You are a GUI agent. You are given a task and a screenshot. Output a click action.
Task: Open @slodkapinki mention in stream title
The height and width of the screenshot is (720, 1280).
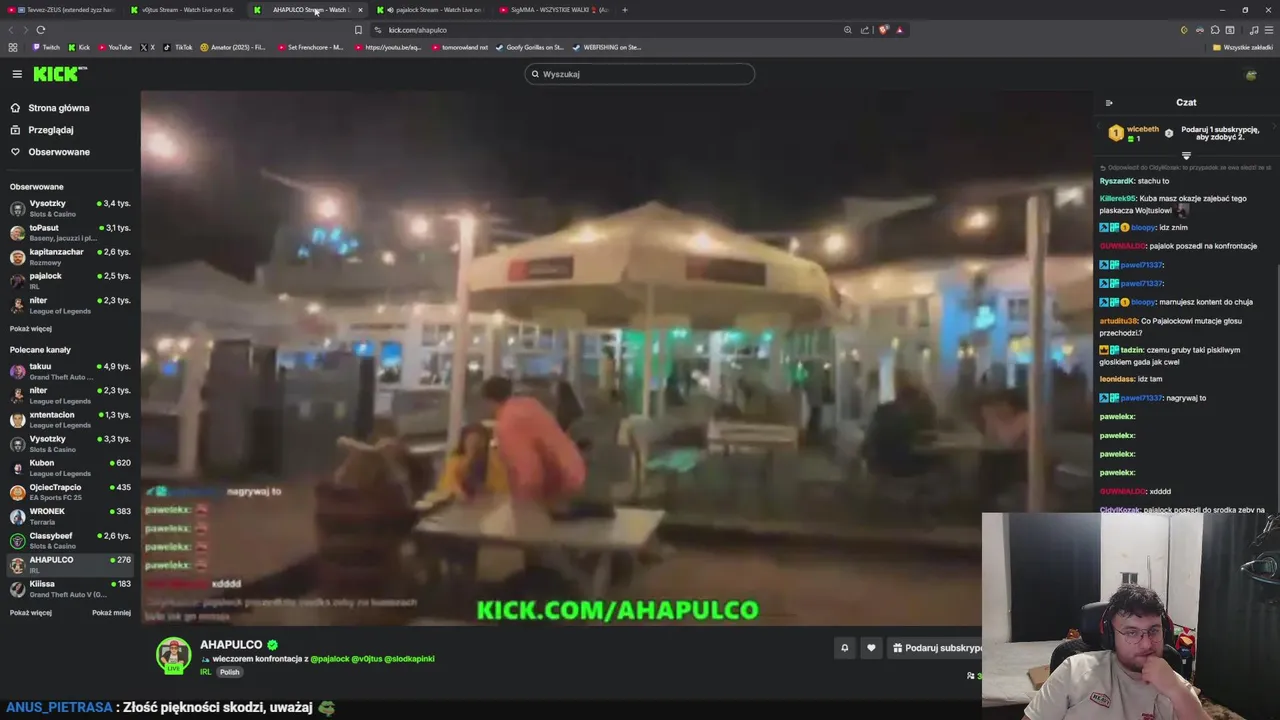pos(410,659)
